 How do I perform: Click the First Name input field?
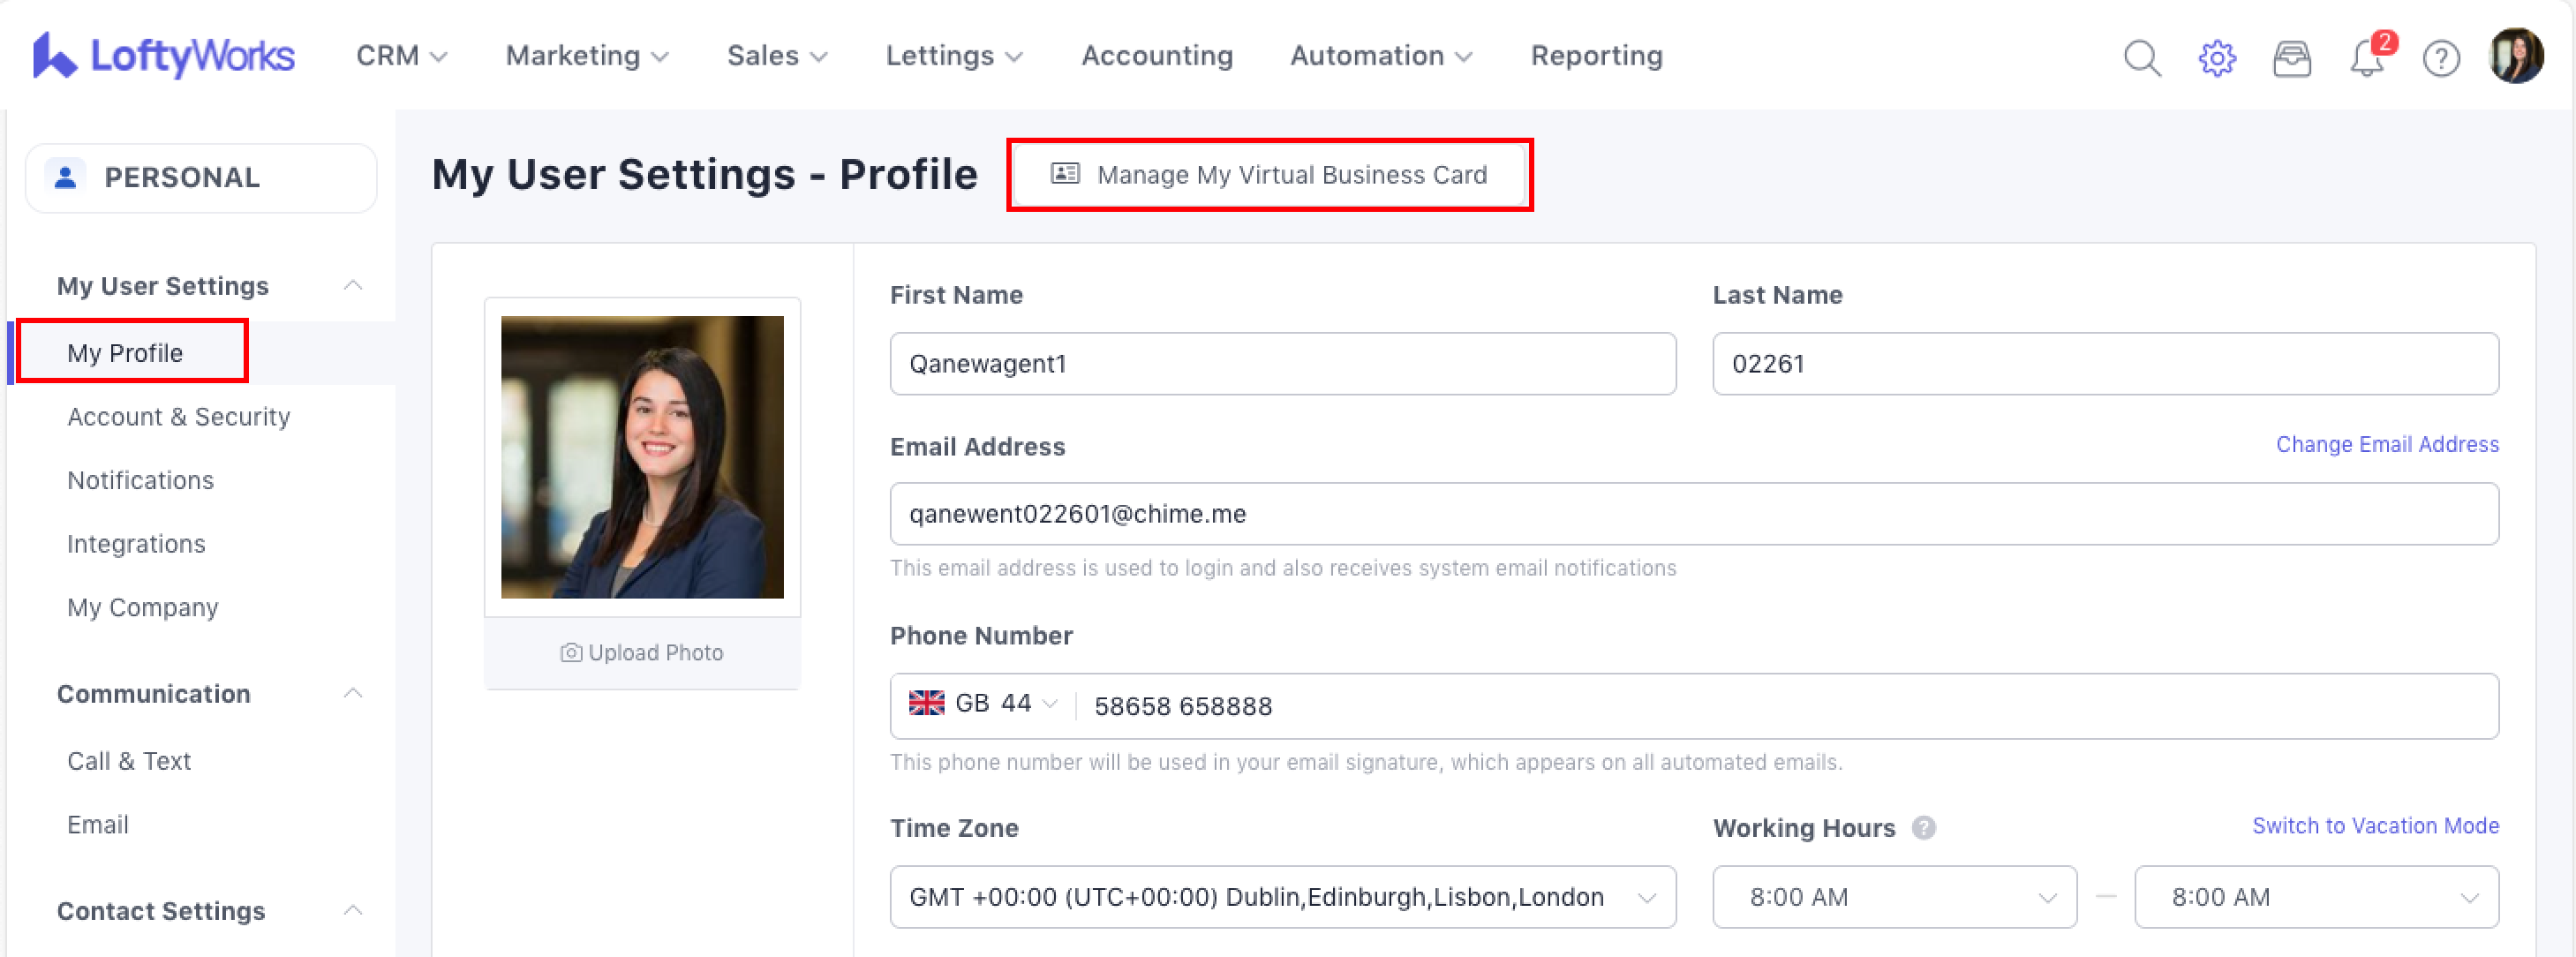1282,364
